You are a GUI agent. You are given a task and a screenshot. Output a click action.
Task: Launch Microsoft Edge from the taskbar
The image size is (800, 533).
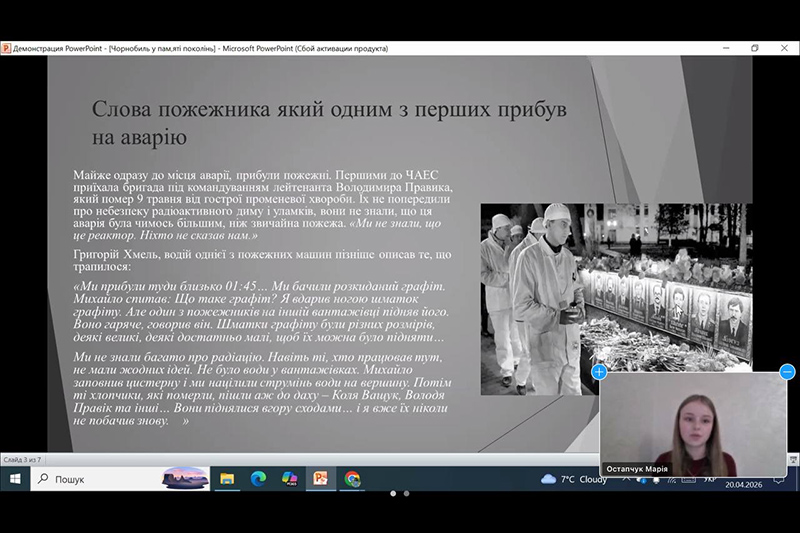[258, 479]
